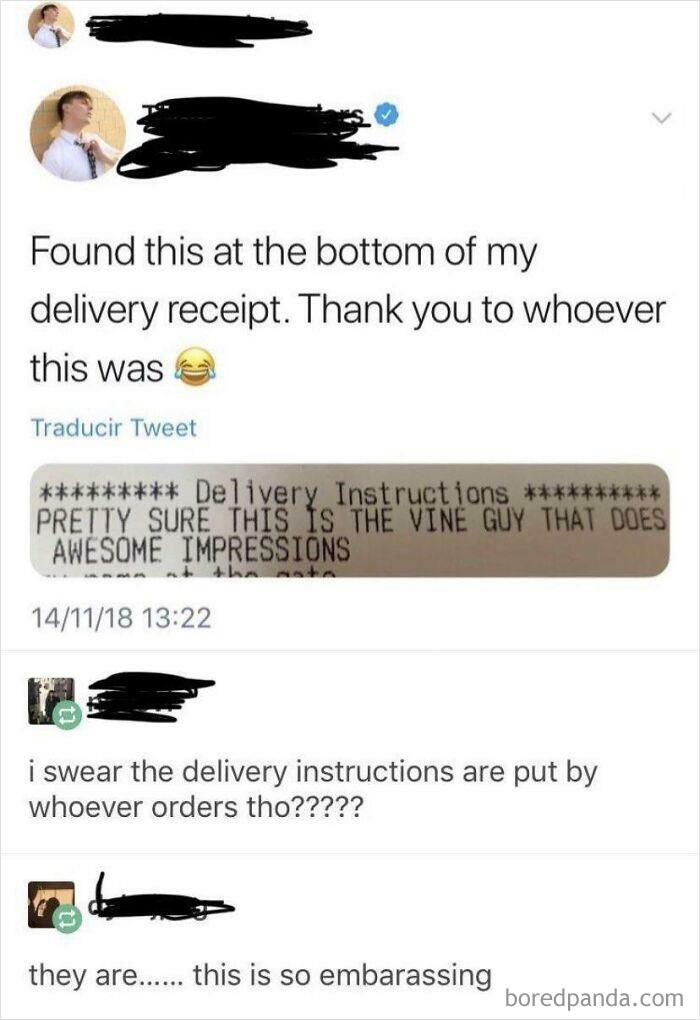The width and height of the screenshot is (700, 1020).
Task: Click the Traducir Tweet link
Action: (113, 427)
